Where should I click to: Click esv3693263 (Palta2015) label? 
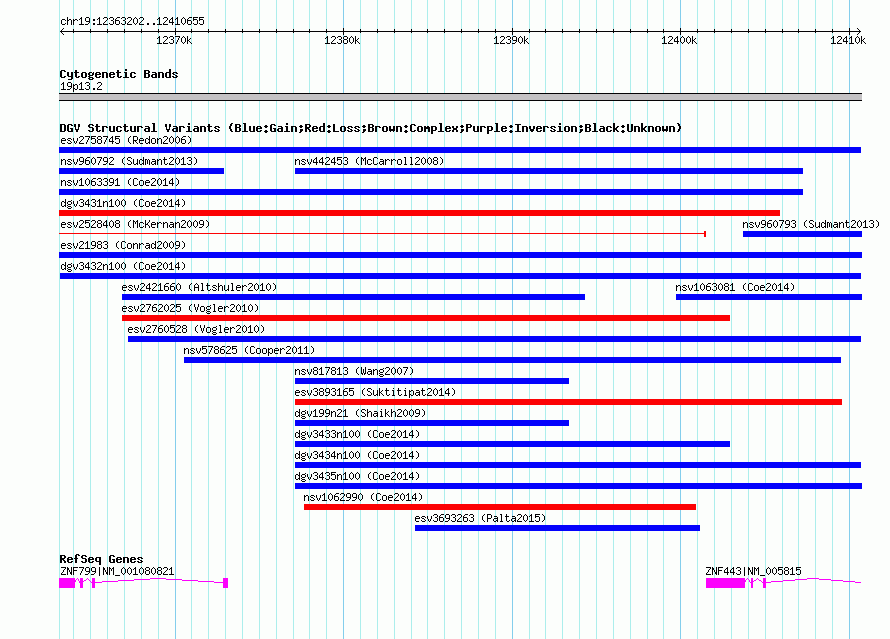pos(480,518)
